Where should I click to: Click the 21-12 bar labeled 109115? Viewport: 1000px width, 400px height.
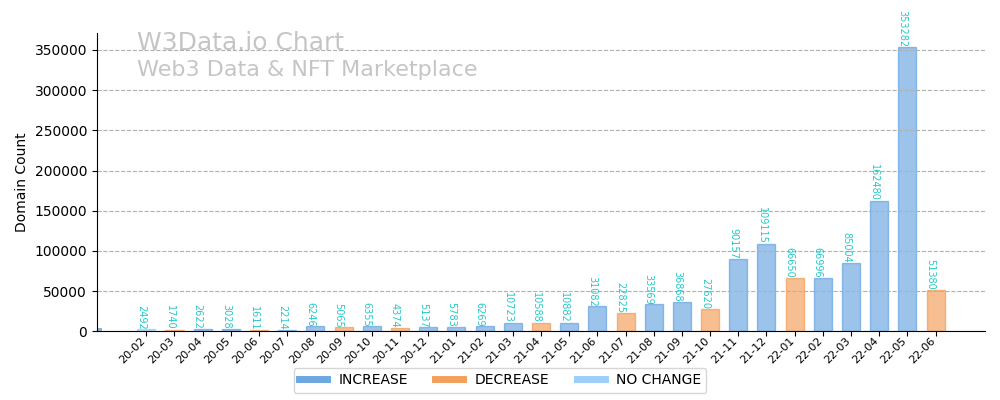[x=766, y=288]
